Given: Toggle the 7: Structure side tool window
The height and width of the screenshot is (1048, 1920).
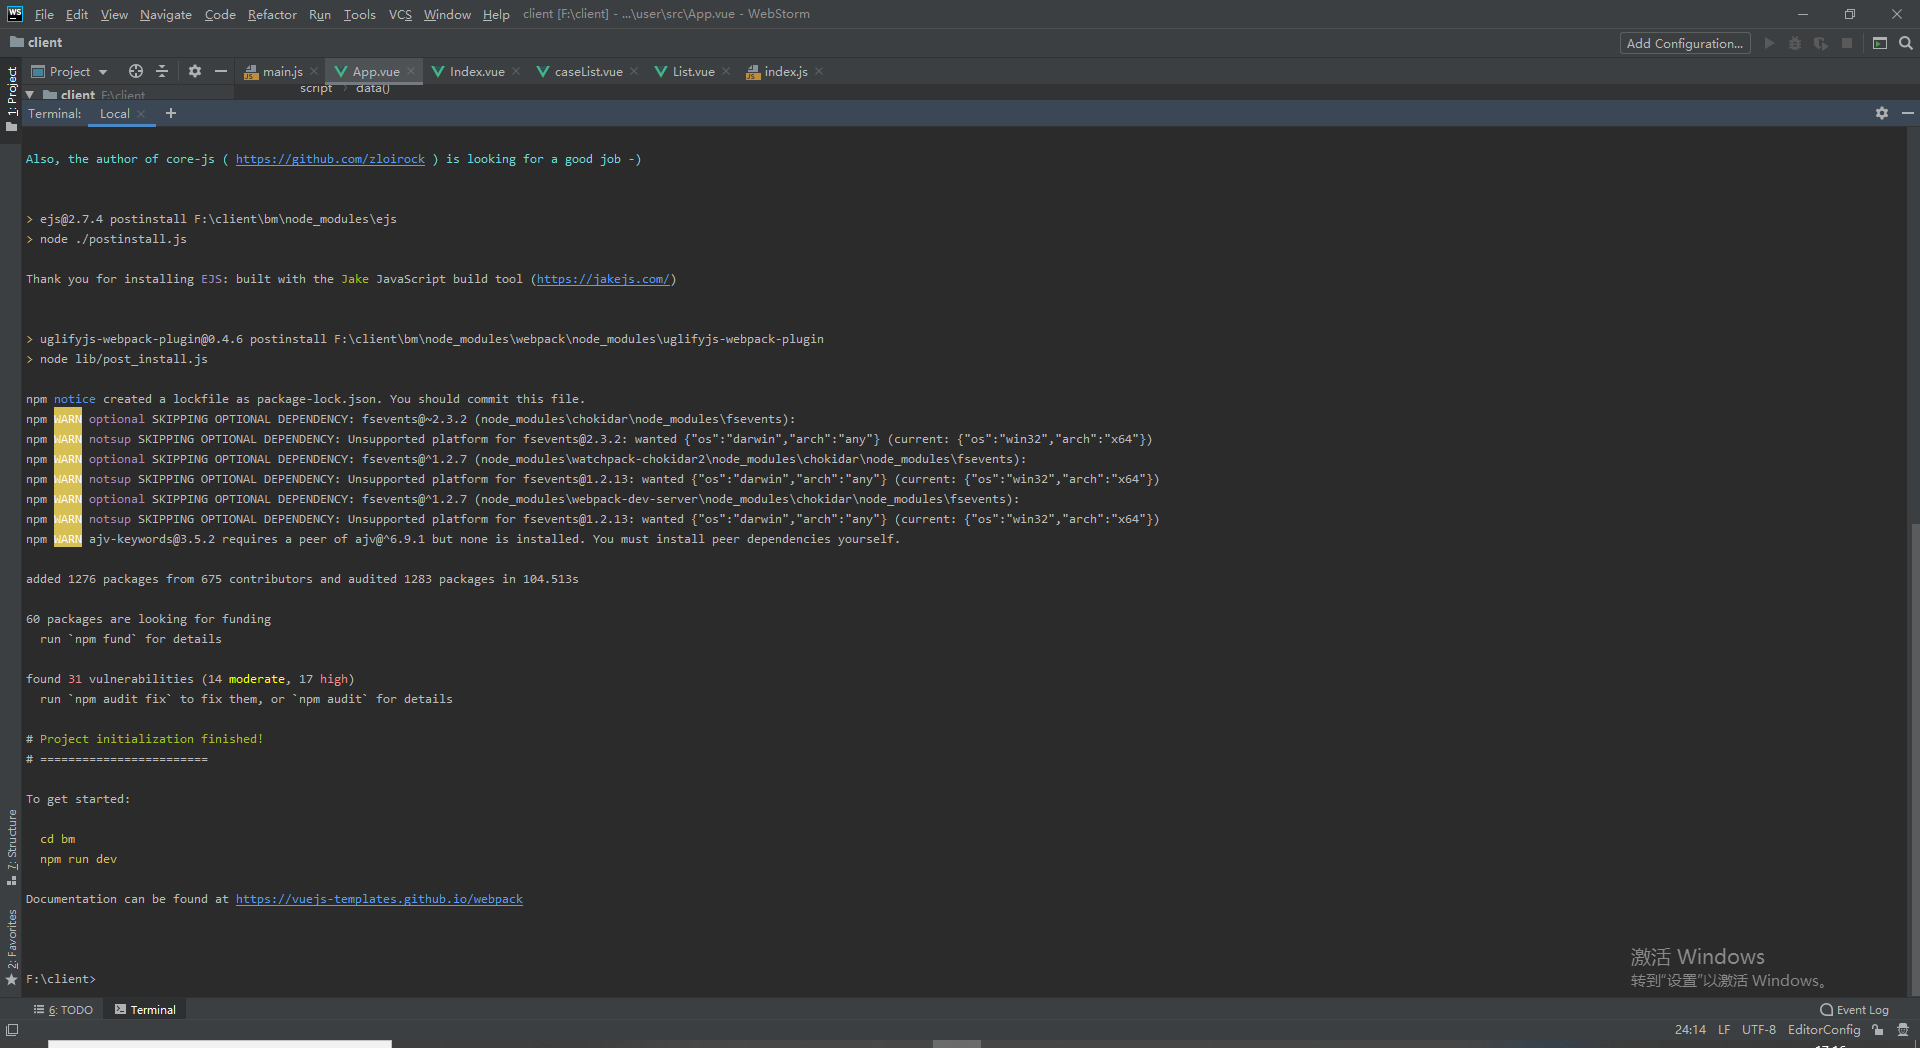Looking at the screenshot, I should point(12,848).
